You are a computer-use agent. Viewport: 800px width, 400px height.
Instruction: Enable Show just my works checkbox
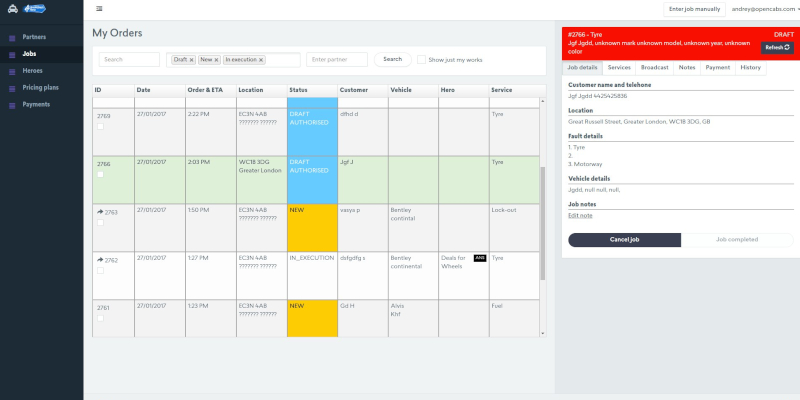click(x=421, y=60)
